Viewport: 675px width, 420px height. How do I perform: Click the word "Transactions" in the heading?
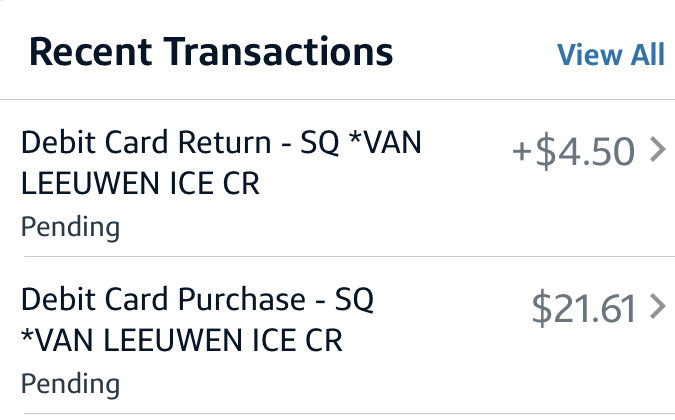(x=279, y=51)
